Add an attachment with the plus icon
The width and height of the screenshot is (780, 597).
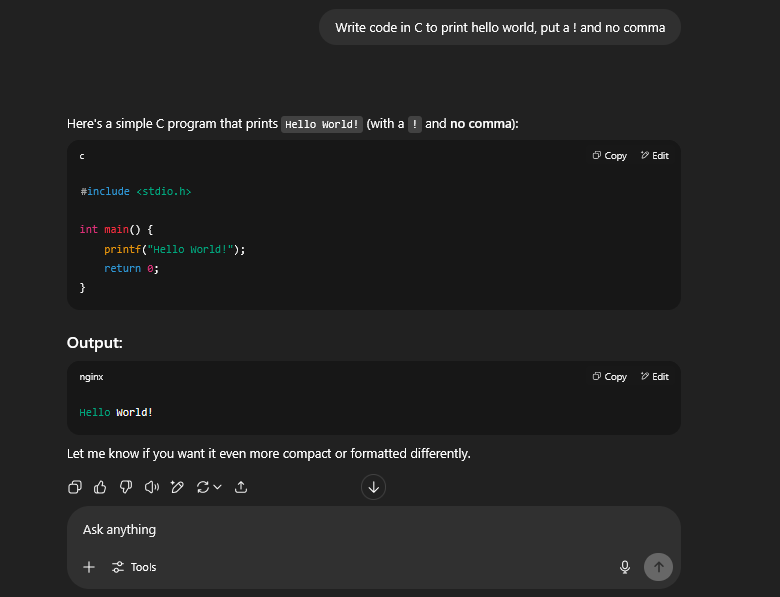click(x=89, y=567)
